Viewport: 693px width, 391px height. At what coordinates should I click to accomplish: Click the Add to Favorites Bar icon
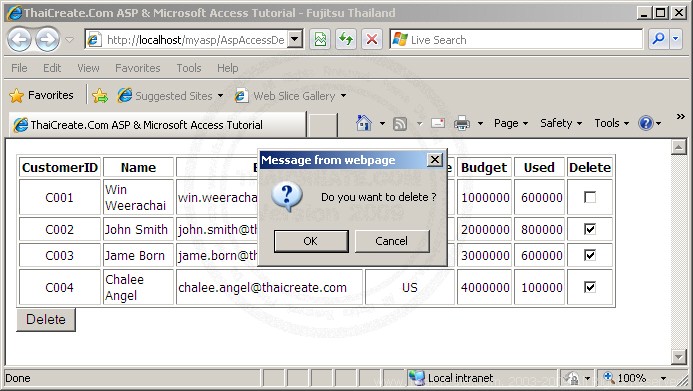100,95
